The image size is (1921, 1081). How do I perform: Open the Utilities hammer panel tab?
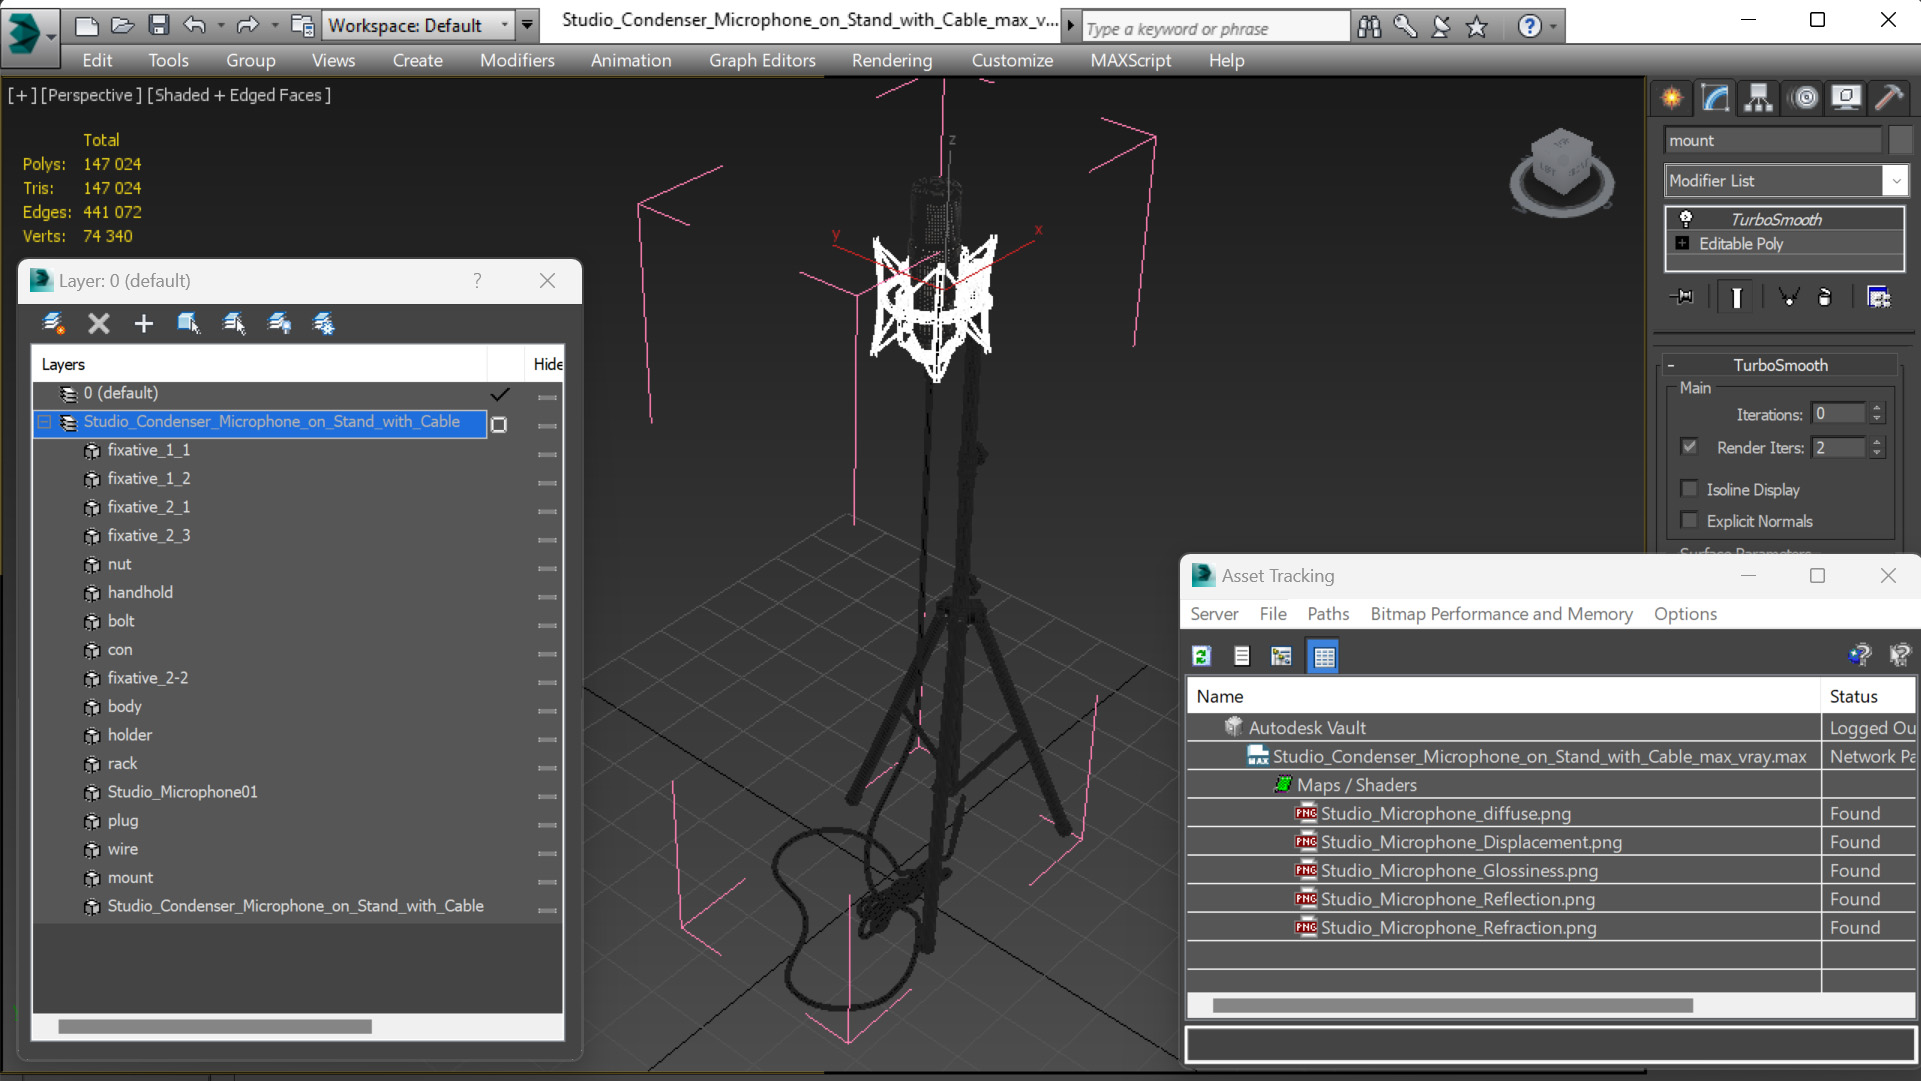[1889, 97]
